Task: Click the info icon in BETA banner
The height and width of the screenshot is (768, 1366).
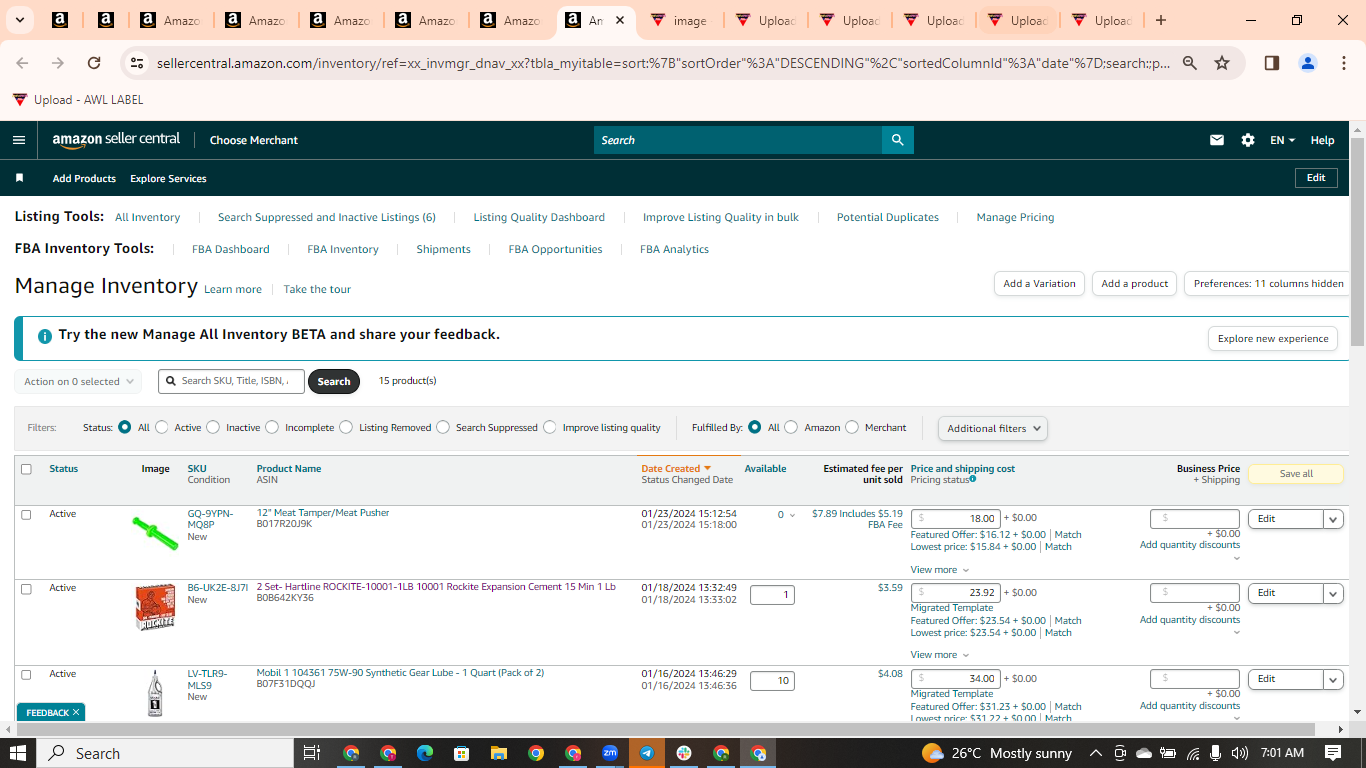Action: [x=44, y=336]
